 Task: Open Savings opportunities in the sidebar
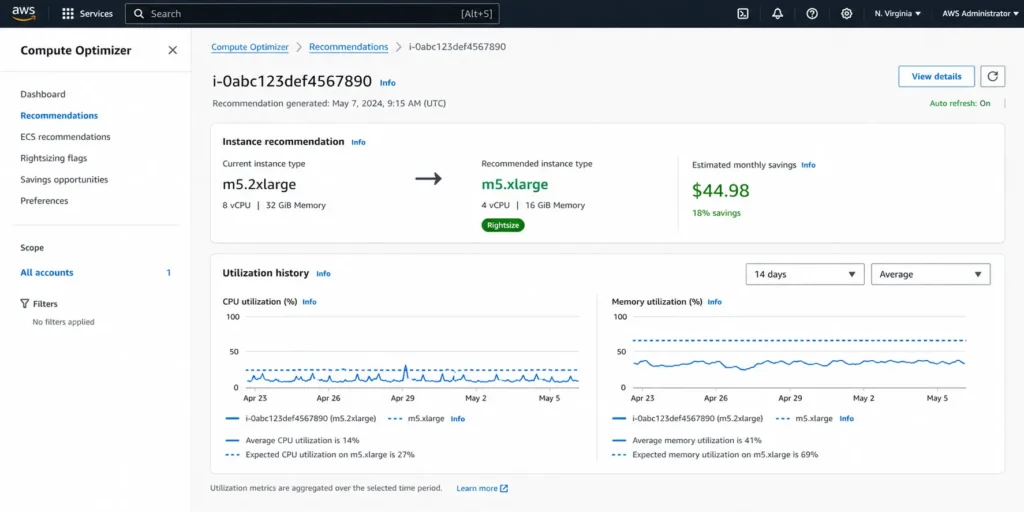[x=64, y=180]
